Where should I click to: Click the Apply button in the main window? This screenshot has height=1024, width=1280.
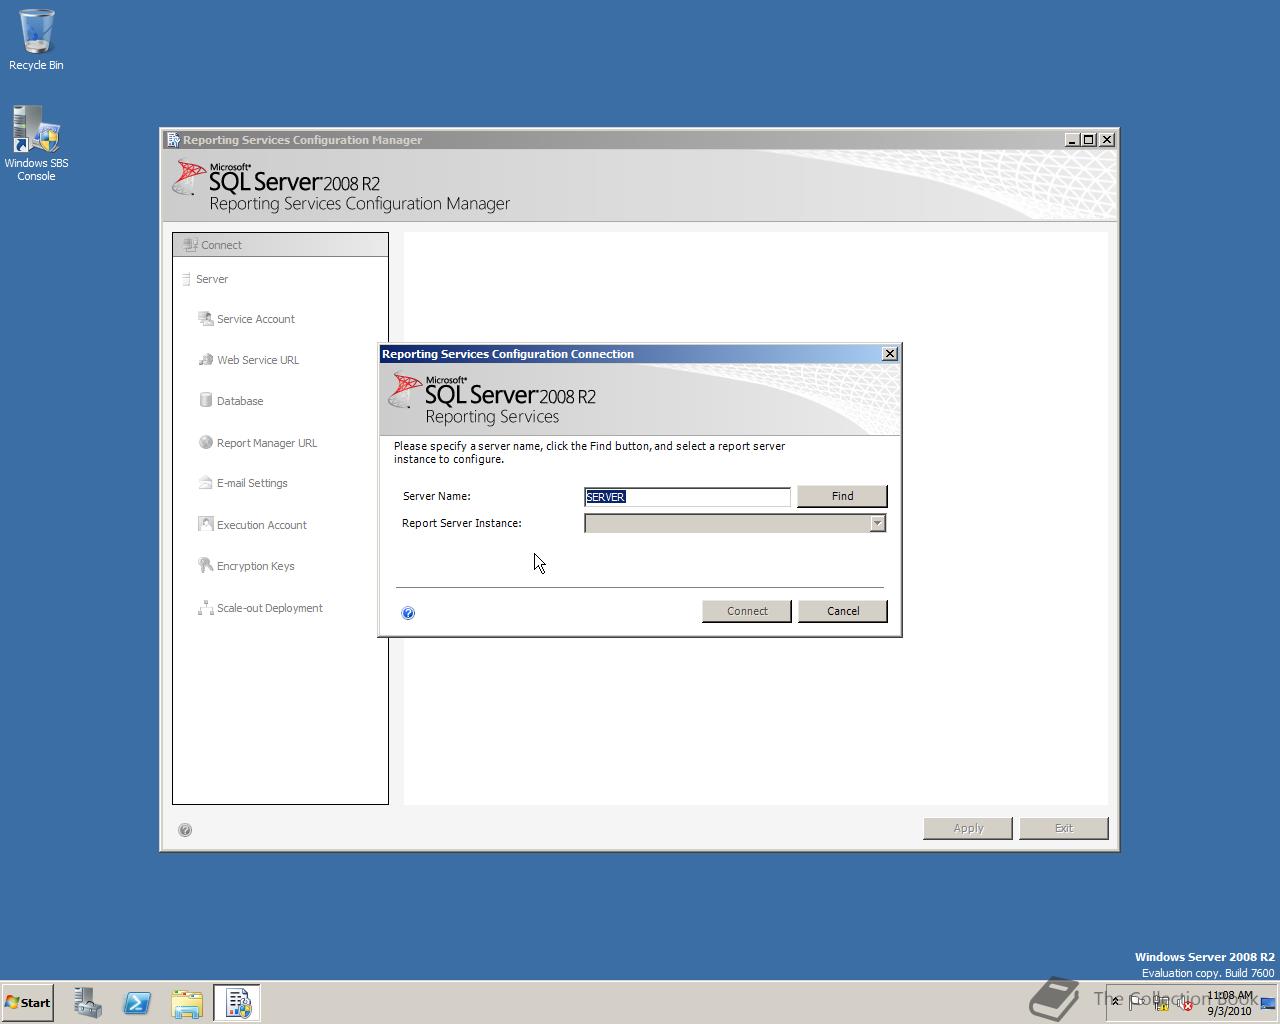pos(968,828)
